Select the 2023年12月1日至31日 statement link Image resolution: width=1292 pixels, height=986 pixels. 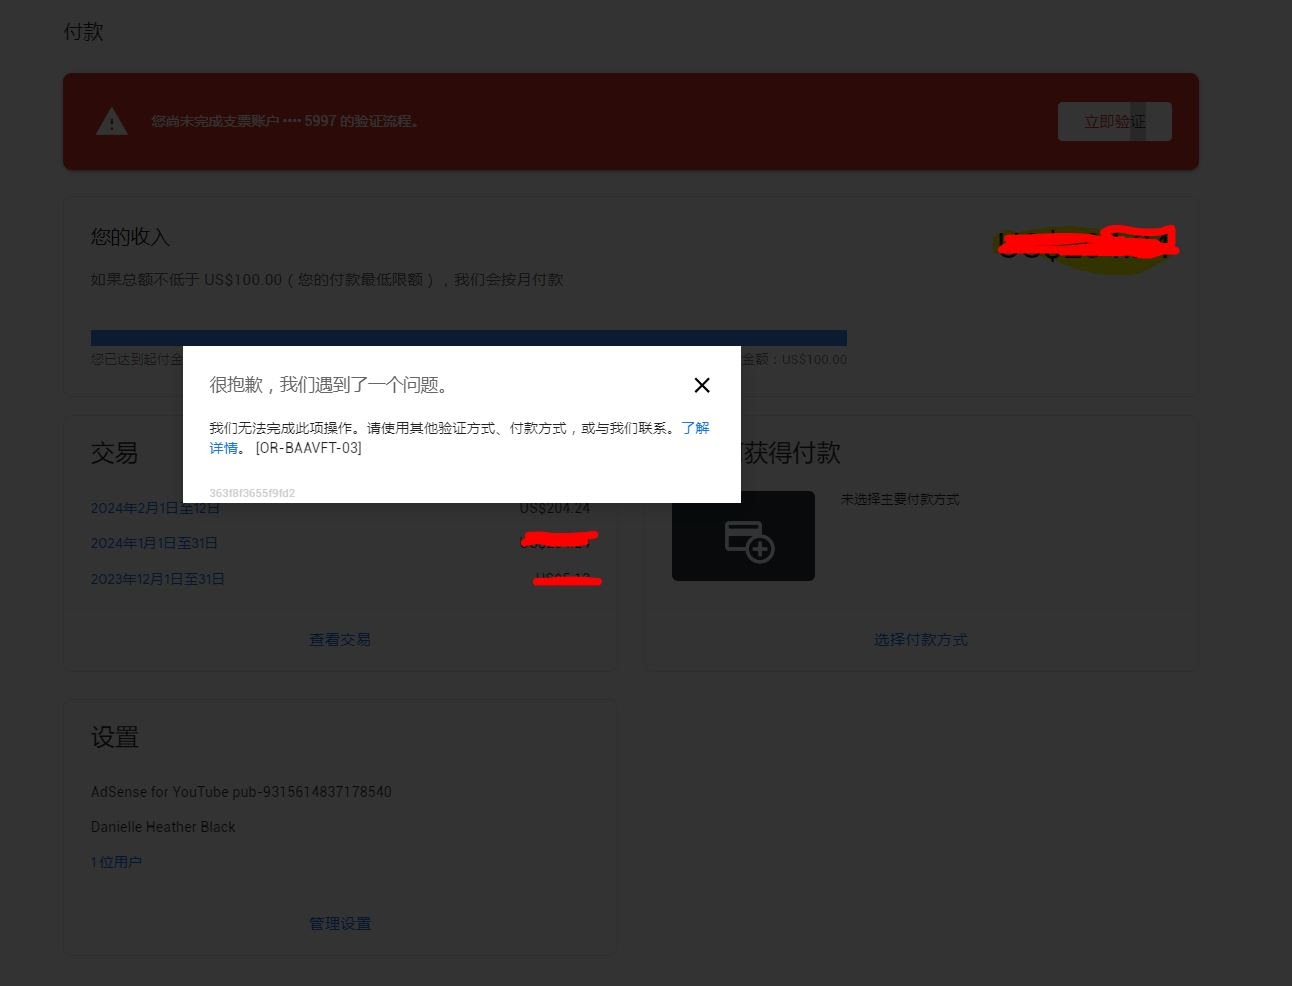point(157,578)
